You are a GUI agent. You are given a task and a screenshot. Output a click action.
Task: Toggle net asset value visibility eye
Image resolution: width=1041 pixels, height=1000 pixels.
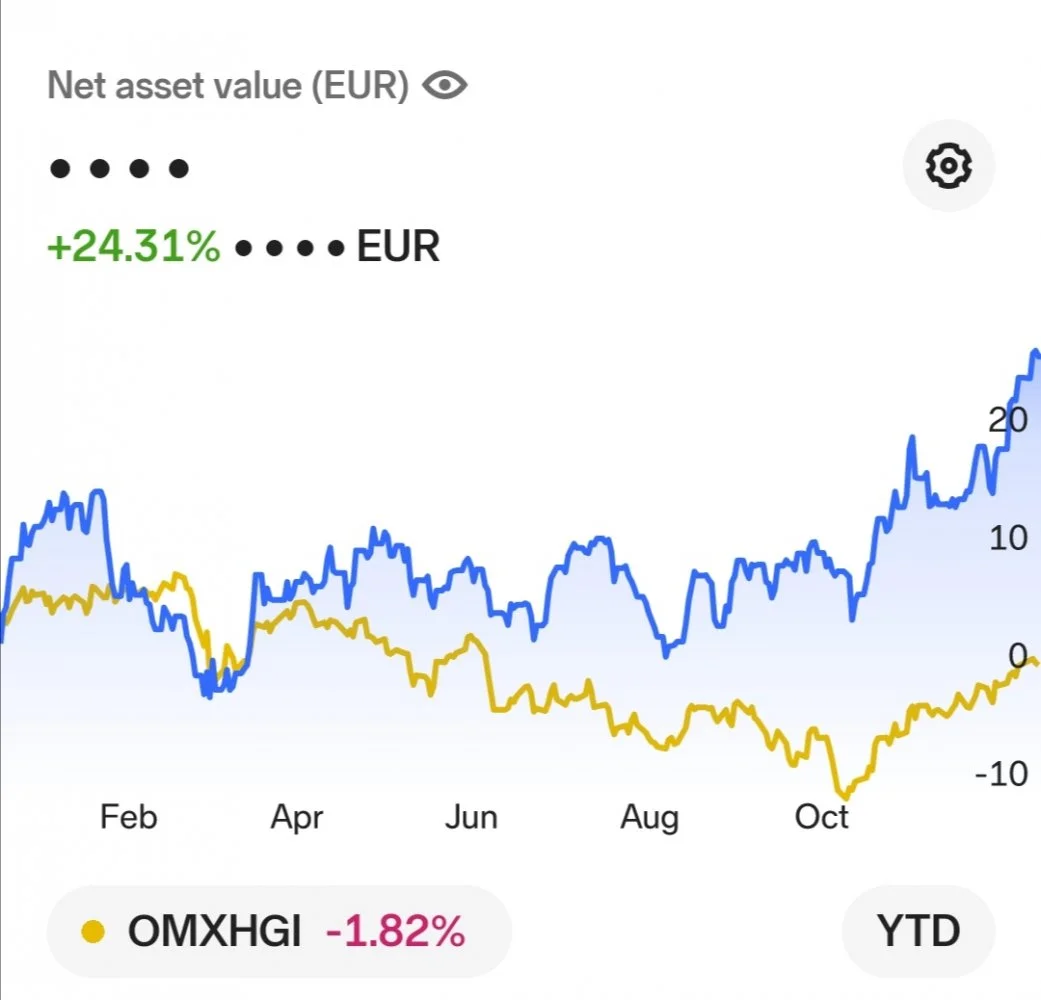point(445,86)
